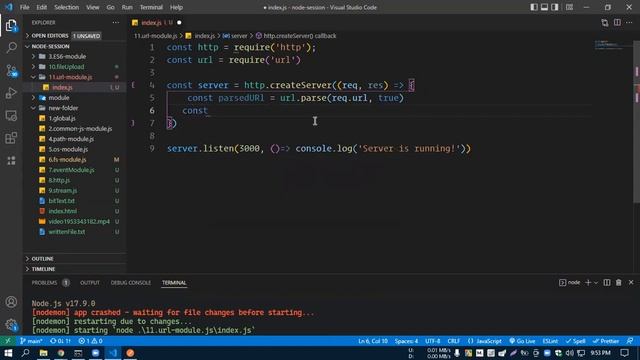Select the index.js editor tab

tap(157, 23)
